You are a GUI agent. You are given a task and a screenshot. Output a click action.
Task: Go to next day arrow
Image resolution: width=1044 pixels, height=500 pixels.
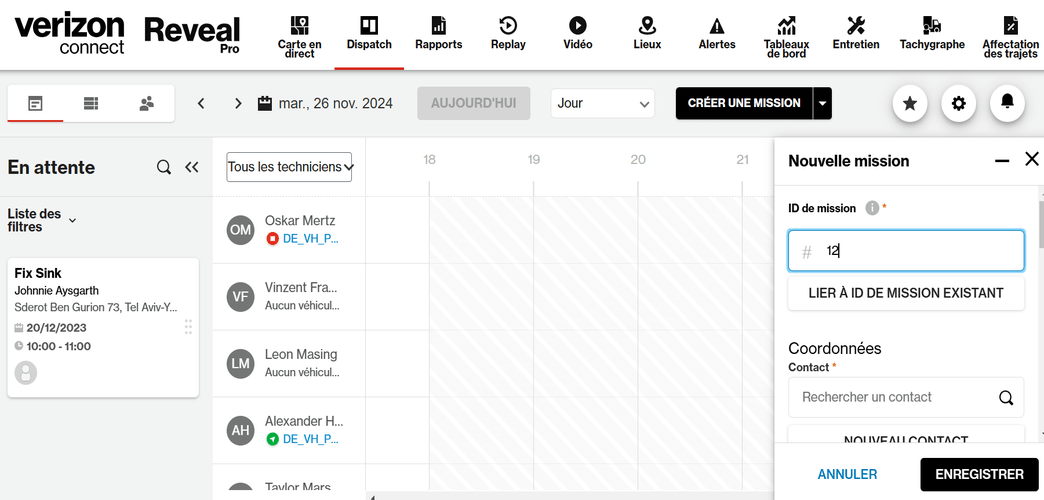[238, 103]
